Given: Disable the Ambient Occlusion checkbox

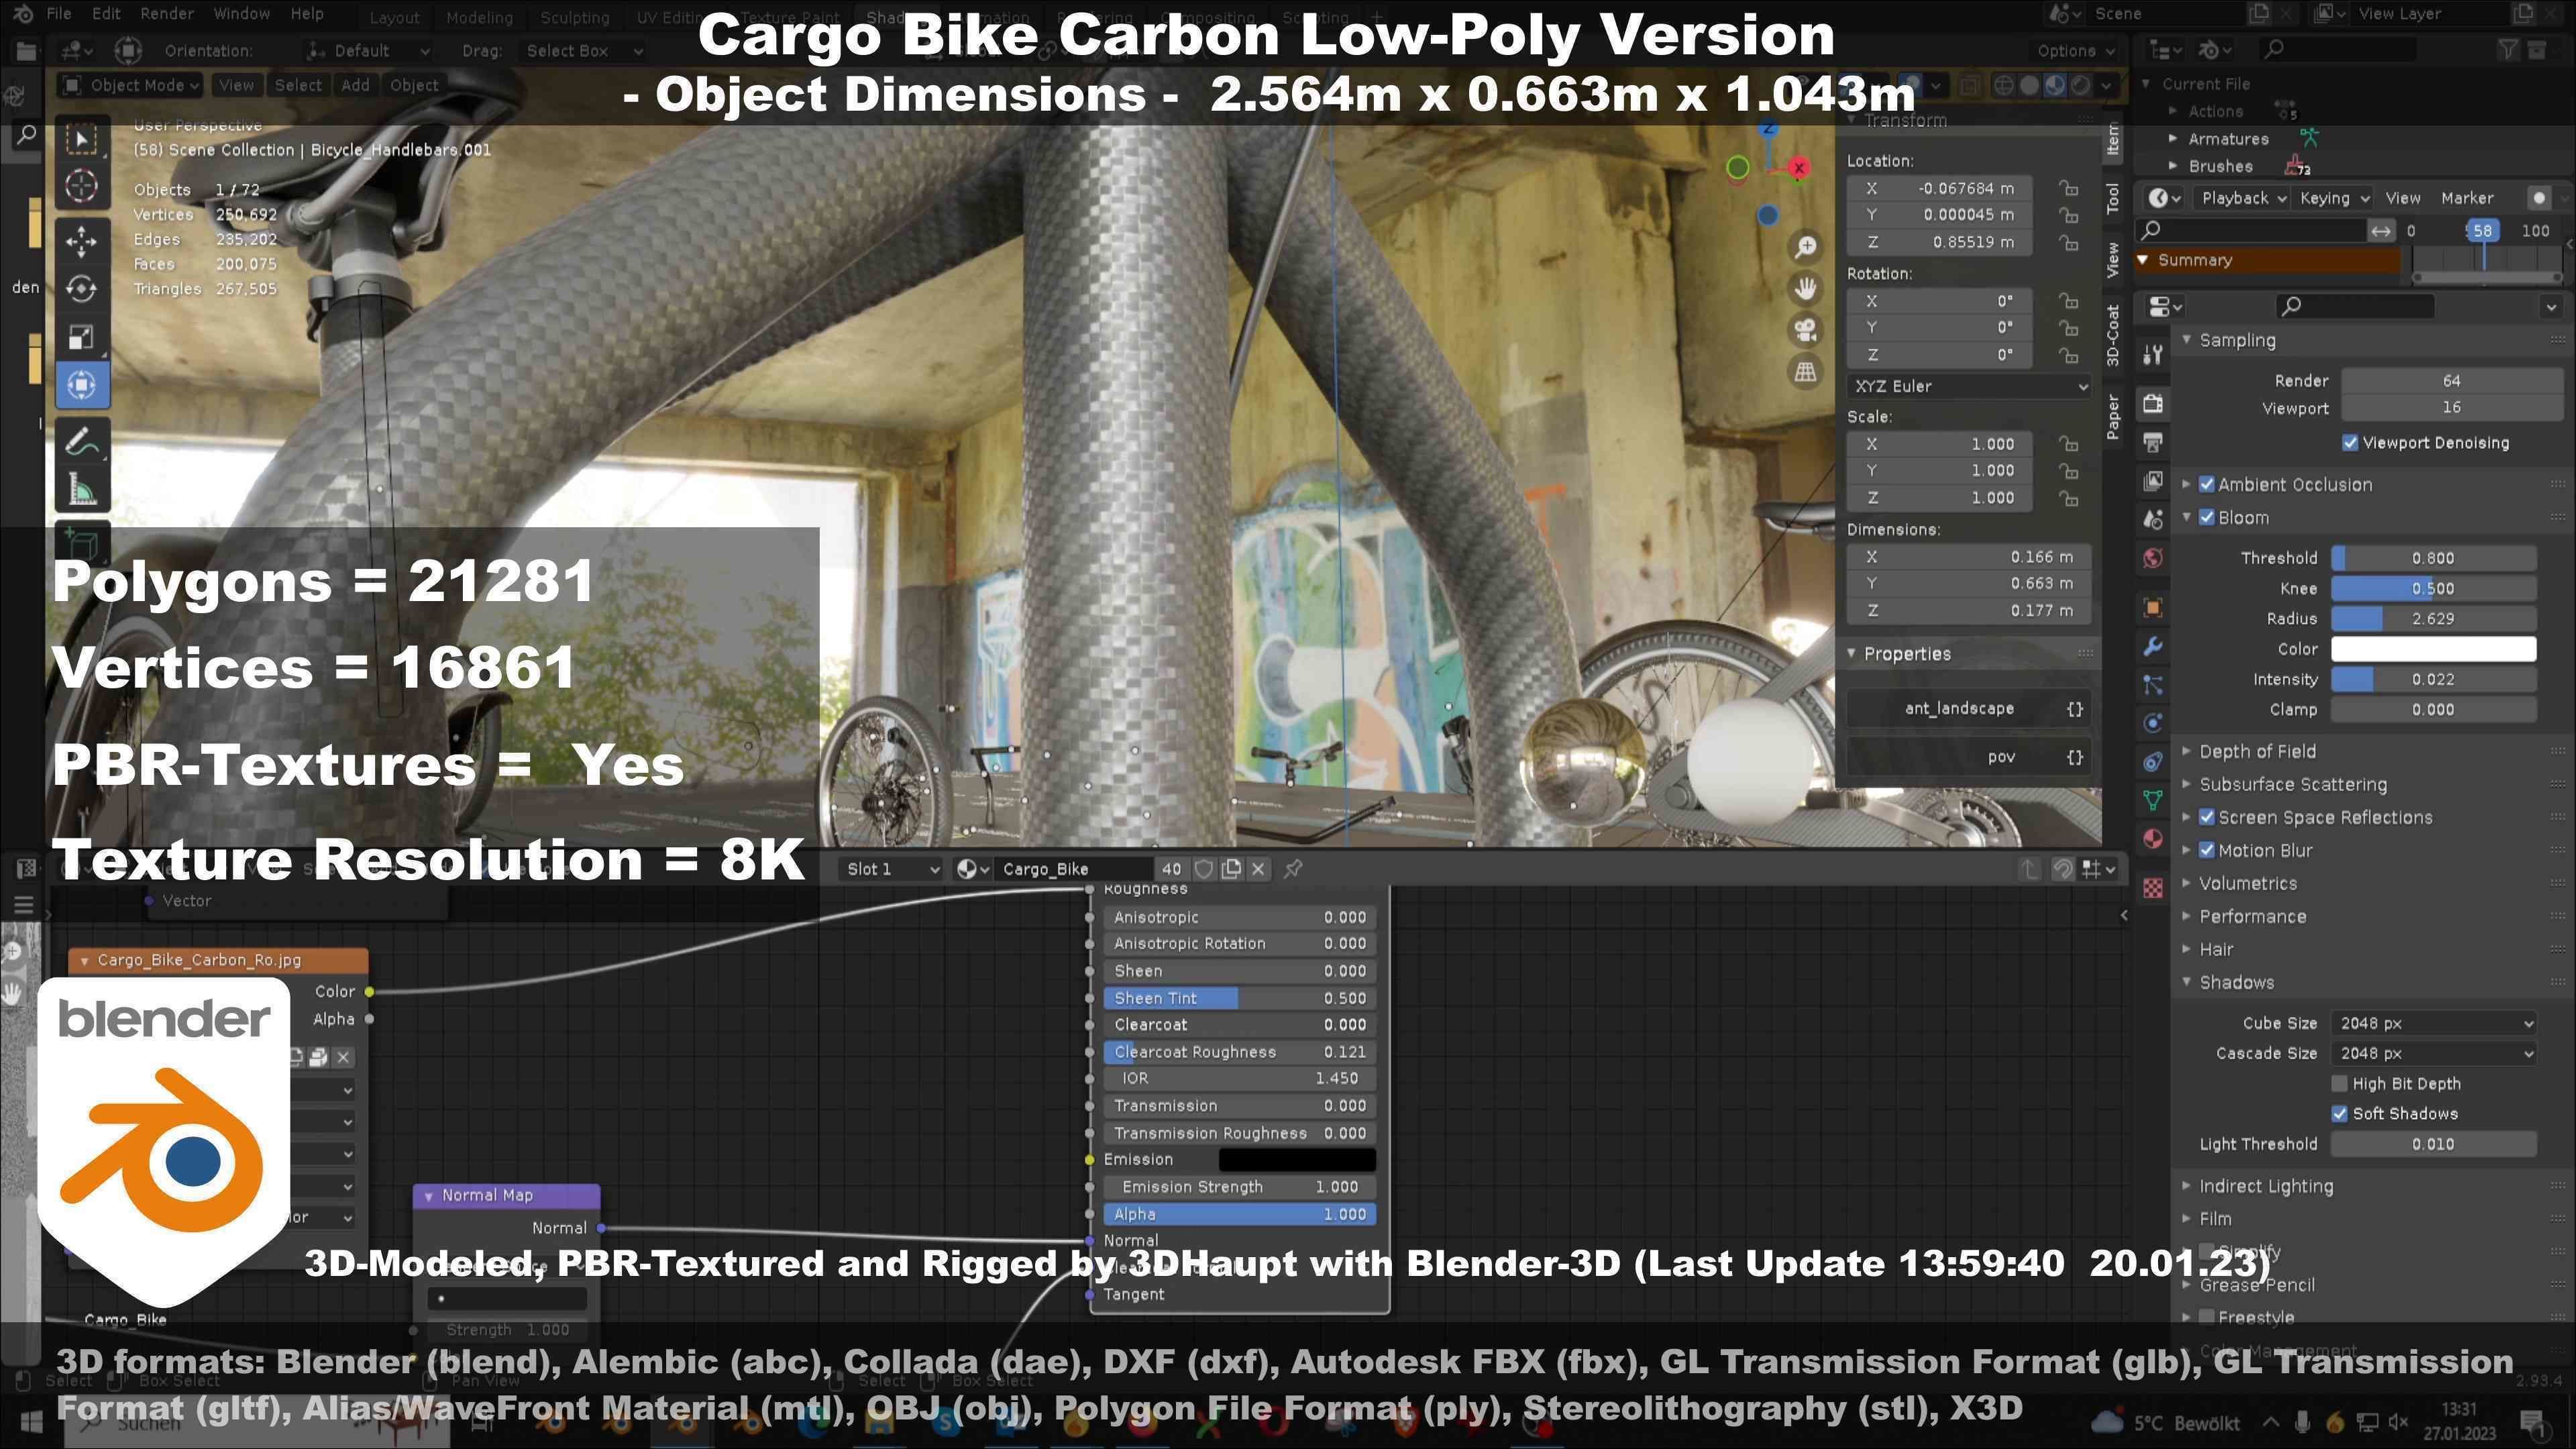Looking at the screenshot, I should pos(2207,485).
